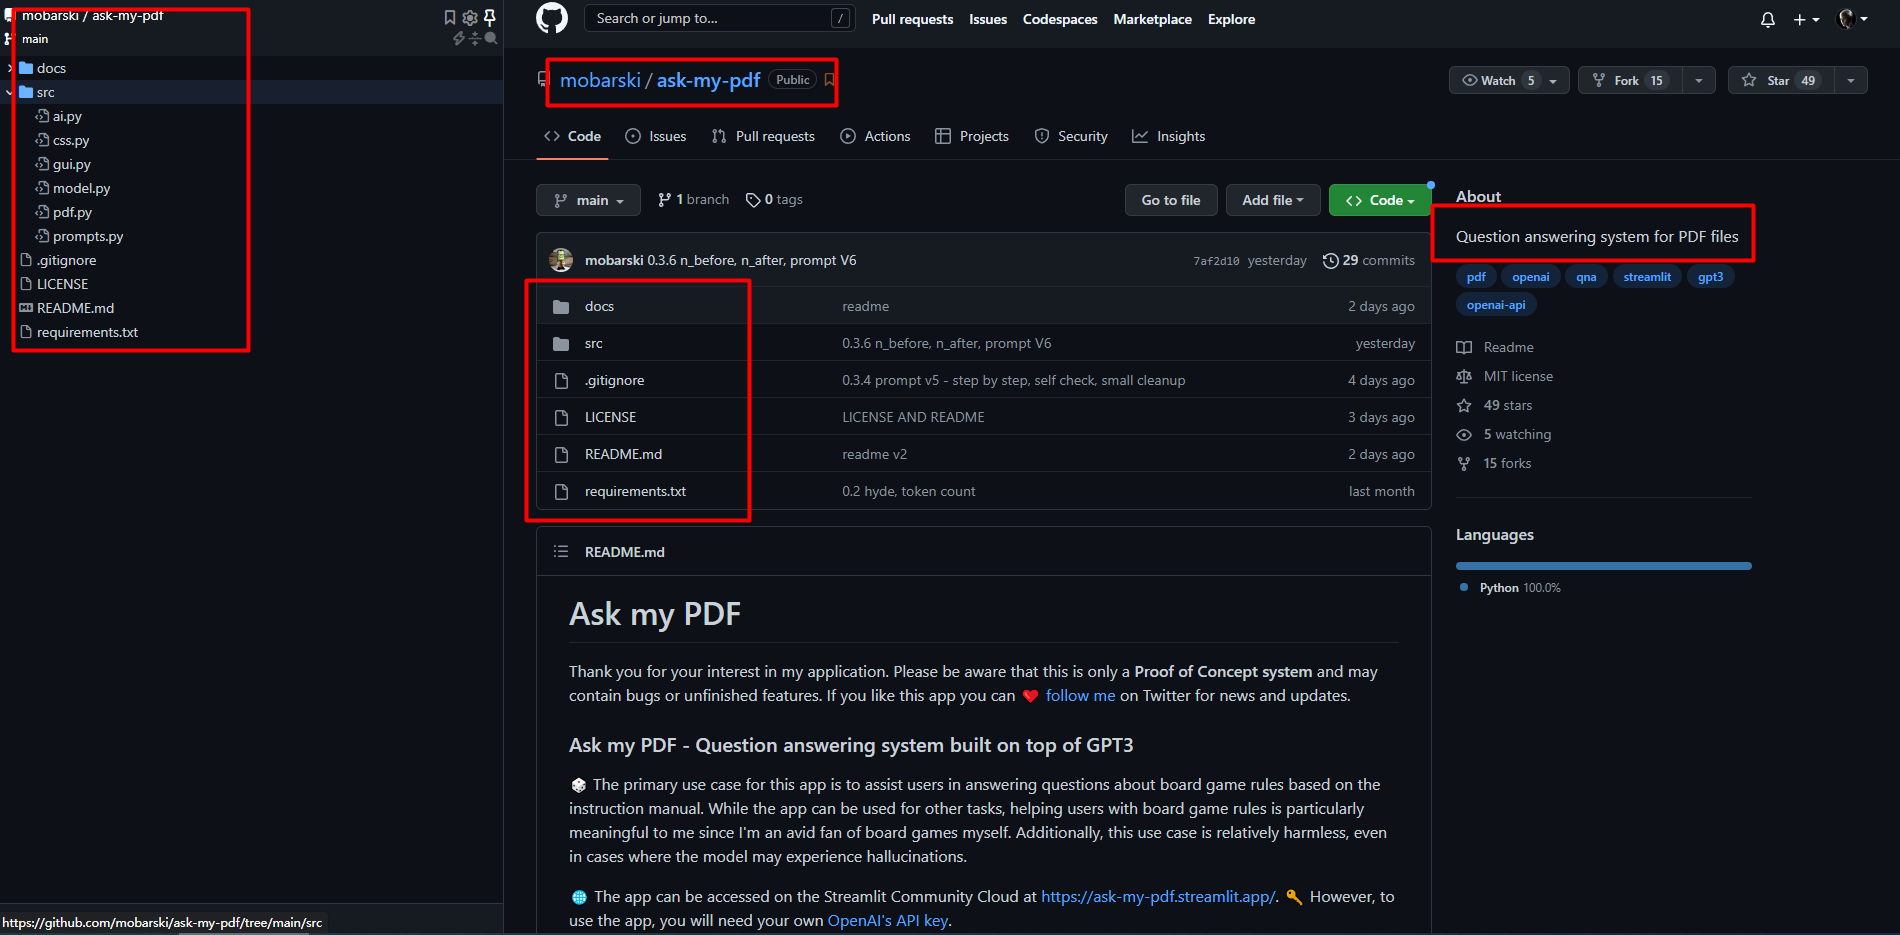
Task: Open .gitignore in the sidebar tree
Action: 66,260
